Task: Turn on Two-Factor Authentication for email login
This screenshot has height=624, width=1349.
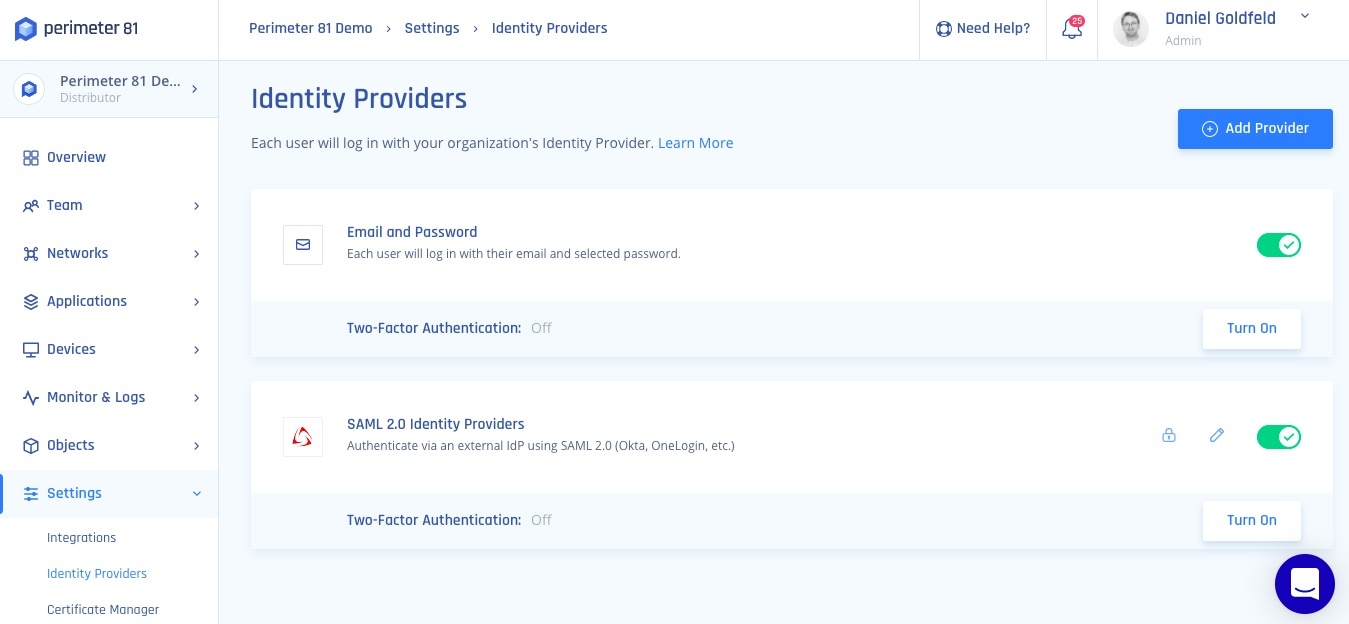Action: (1252, 328)
